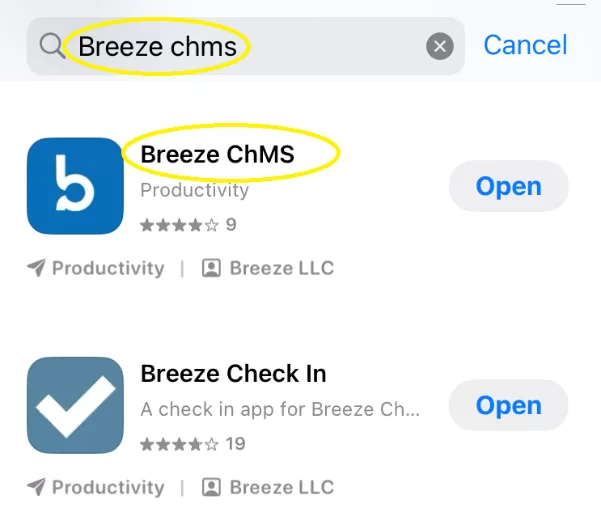Tap the arrow icon beside Breeze ChMS Productivity
The image size is (601, 529).
[36, 268]
